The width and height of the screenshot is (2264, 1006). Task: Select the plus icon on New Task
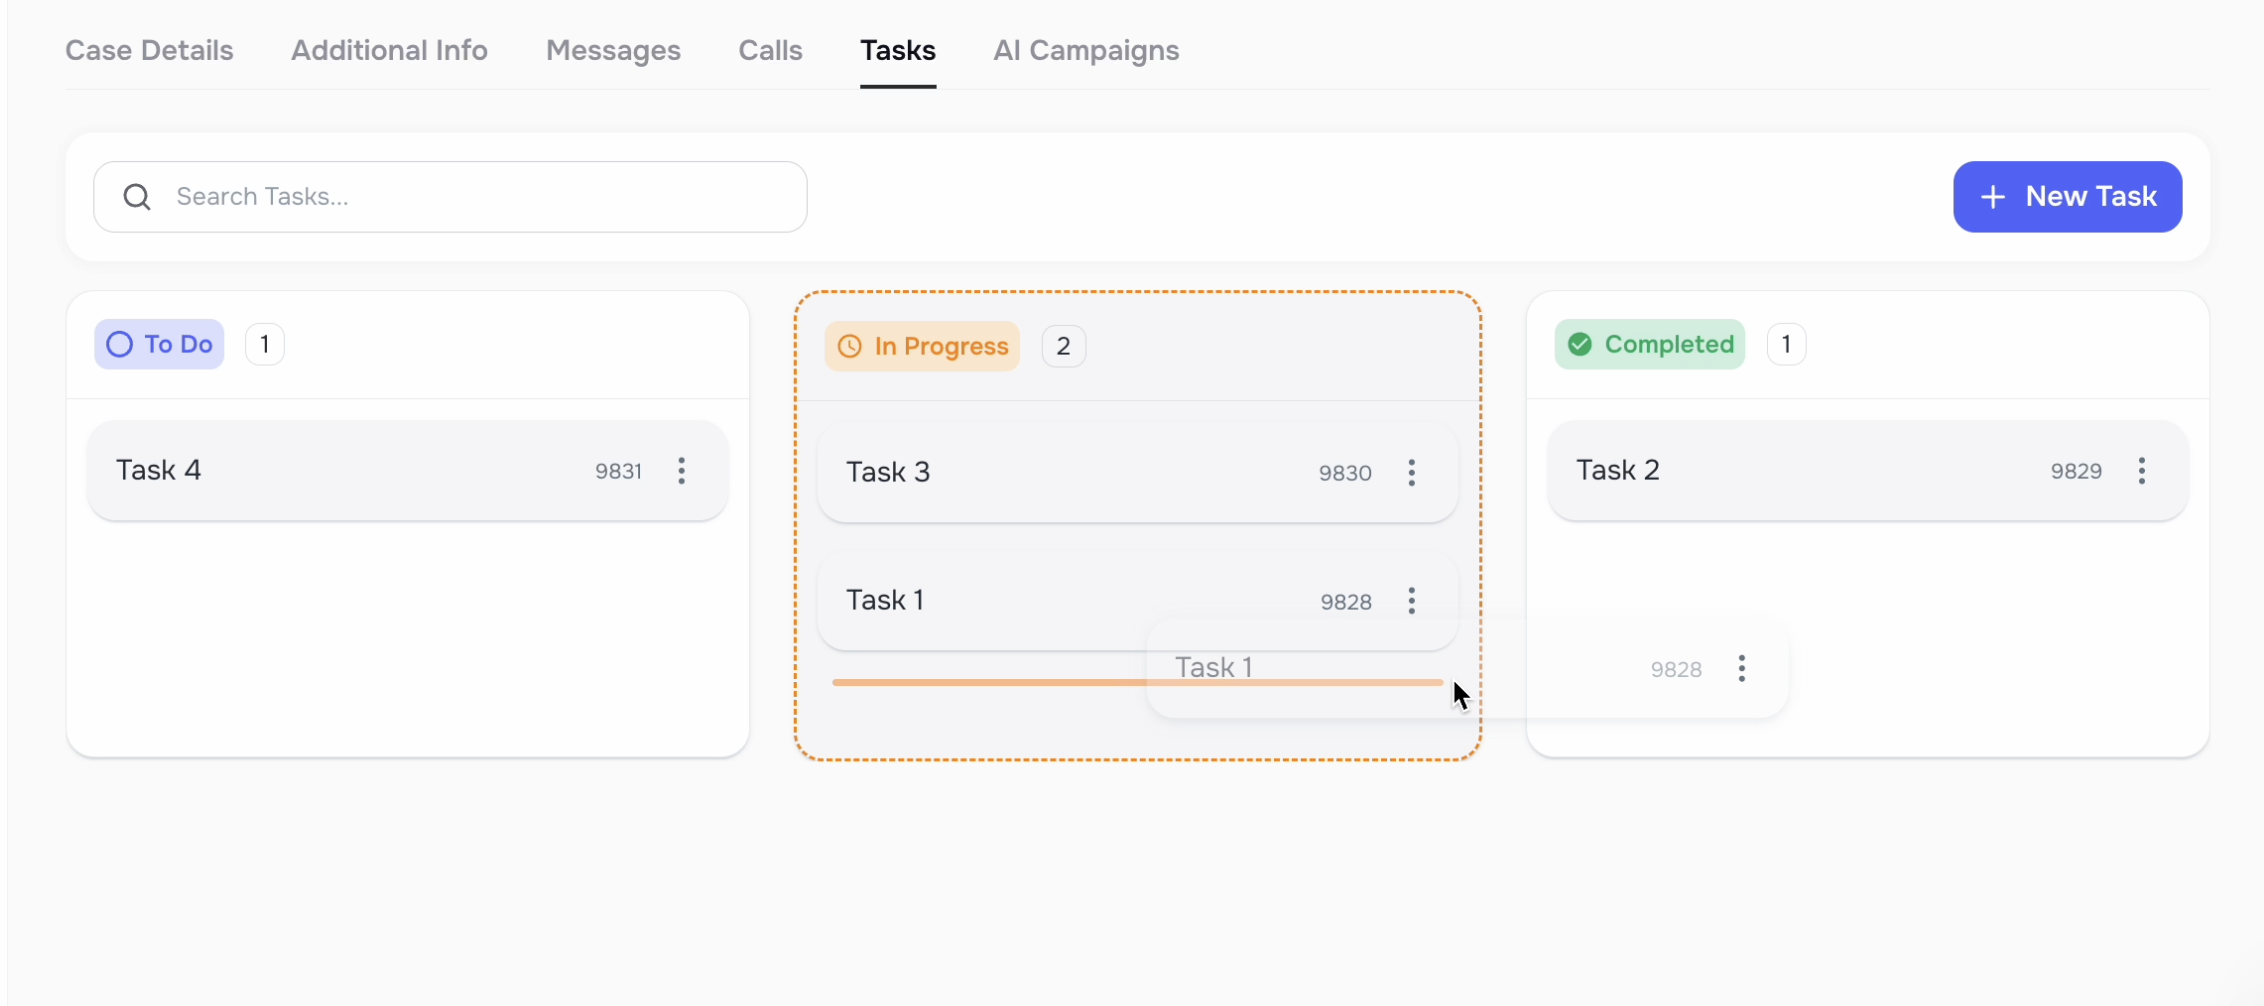1995,196
